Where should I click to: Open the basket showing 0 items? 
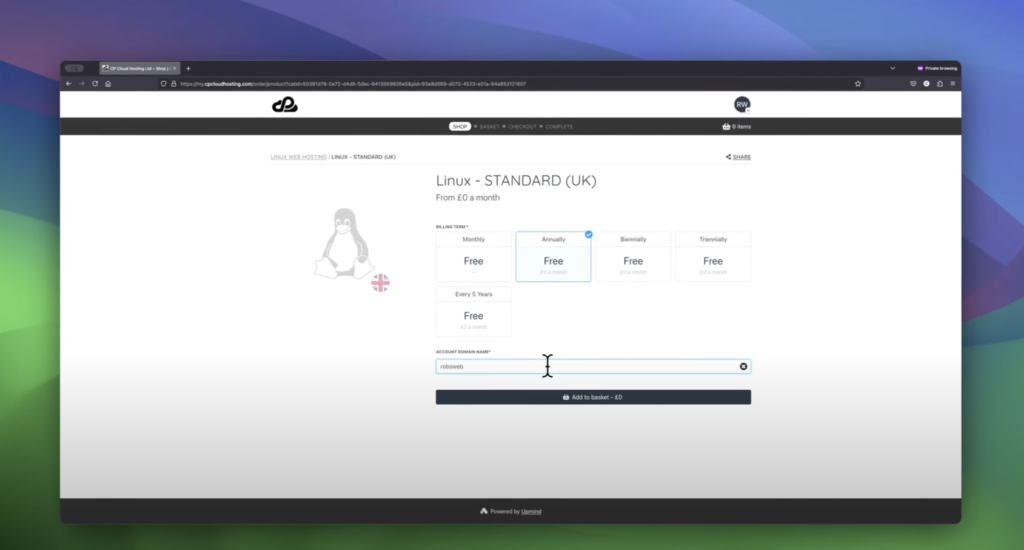tap(737, 127)
